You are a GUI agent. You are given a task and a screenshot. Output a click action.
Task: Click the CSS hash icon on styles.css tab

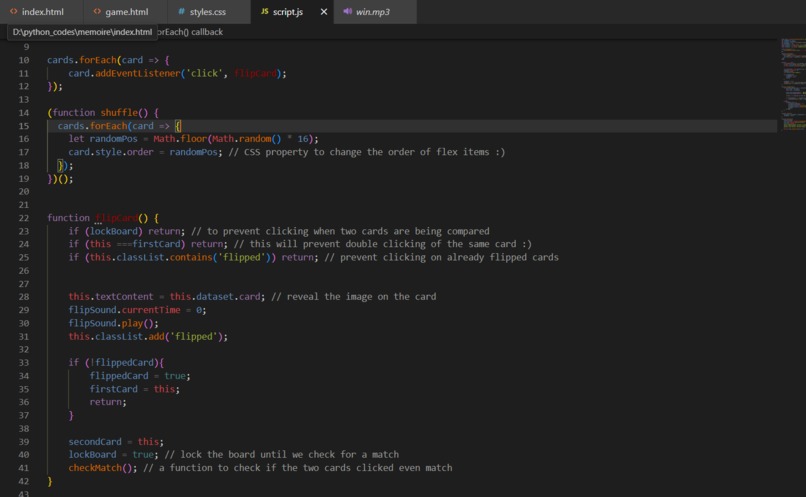[181, 11]
